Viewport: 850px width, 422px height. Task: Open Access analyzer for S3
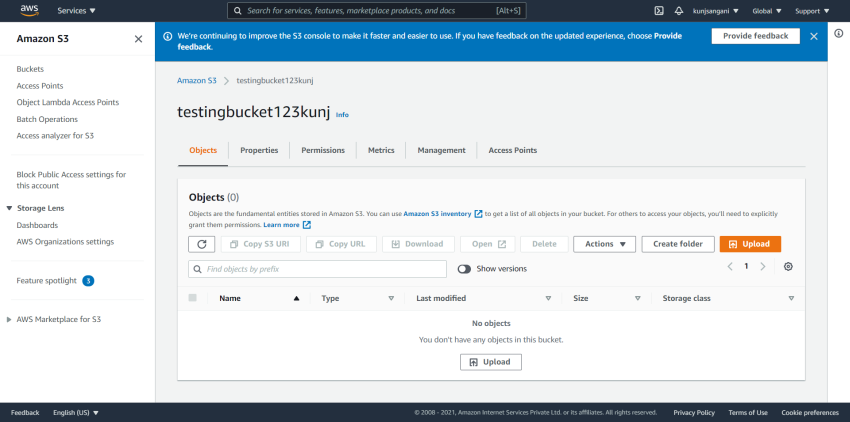[x=55, y=136]
